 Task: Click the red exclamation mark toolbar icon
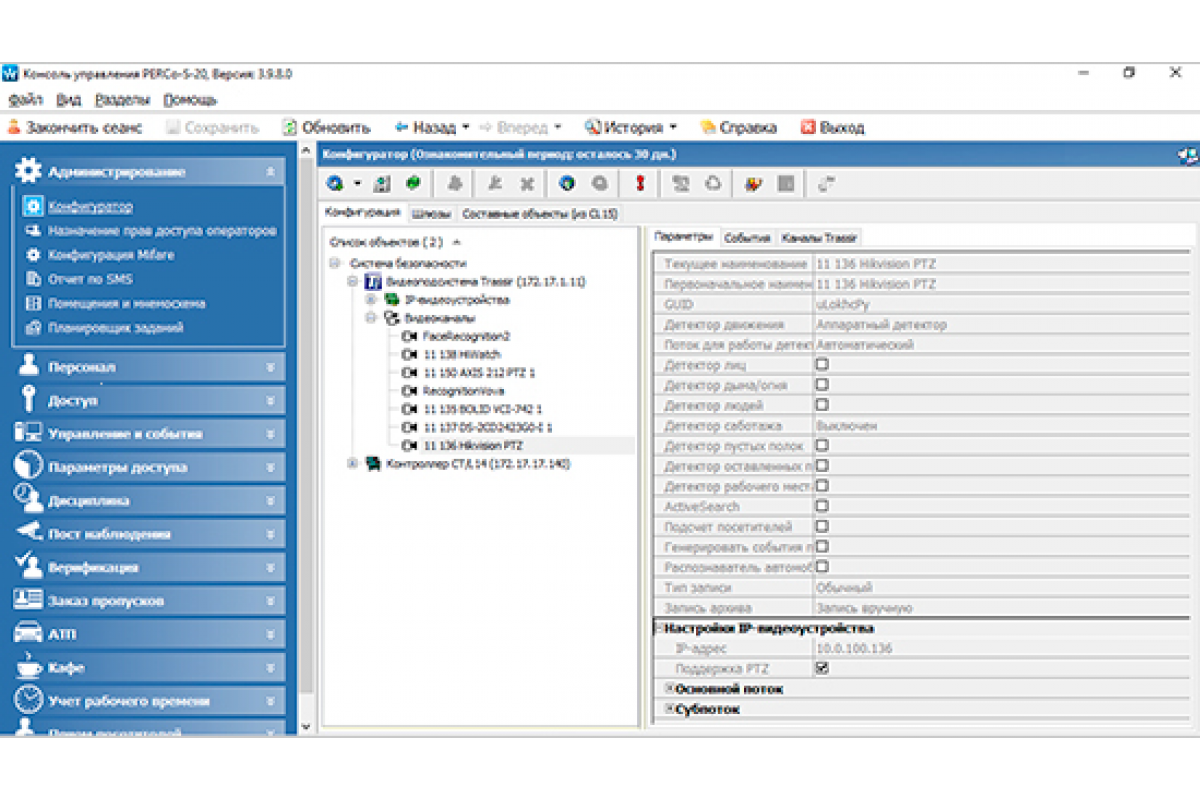(x=640, y=184)
